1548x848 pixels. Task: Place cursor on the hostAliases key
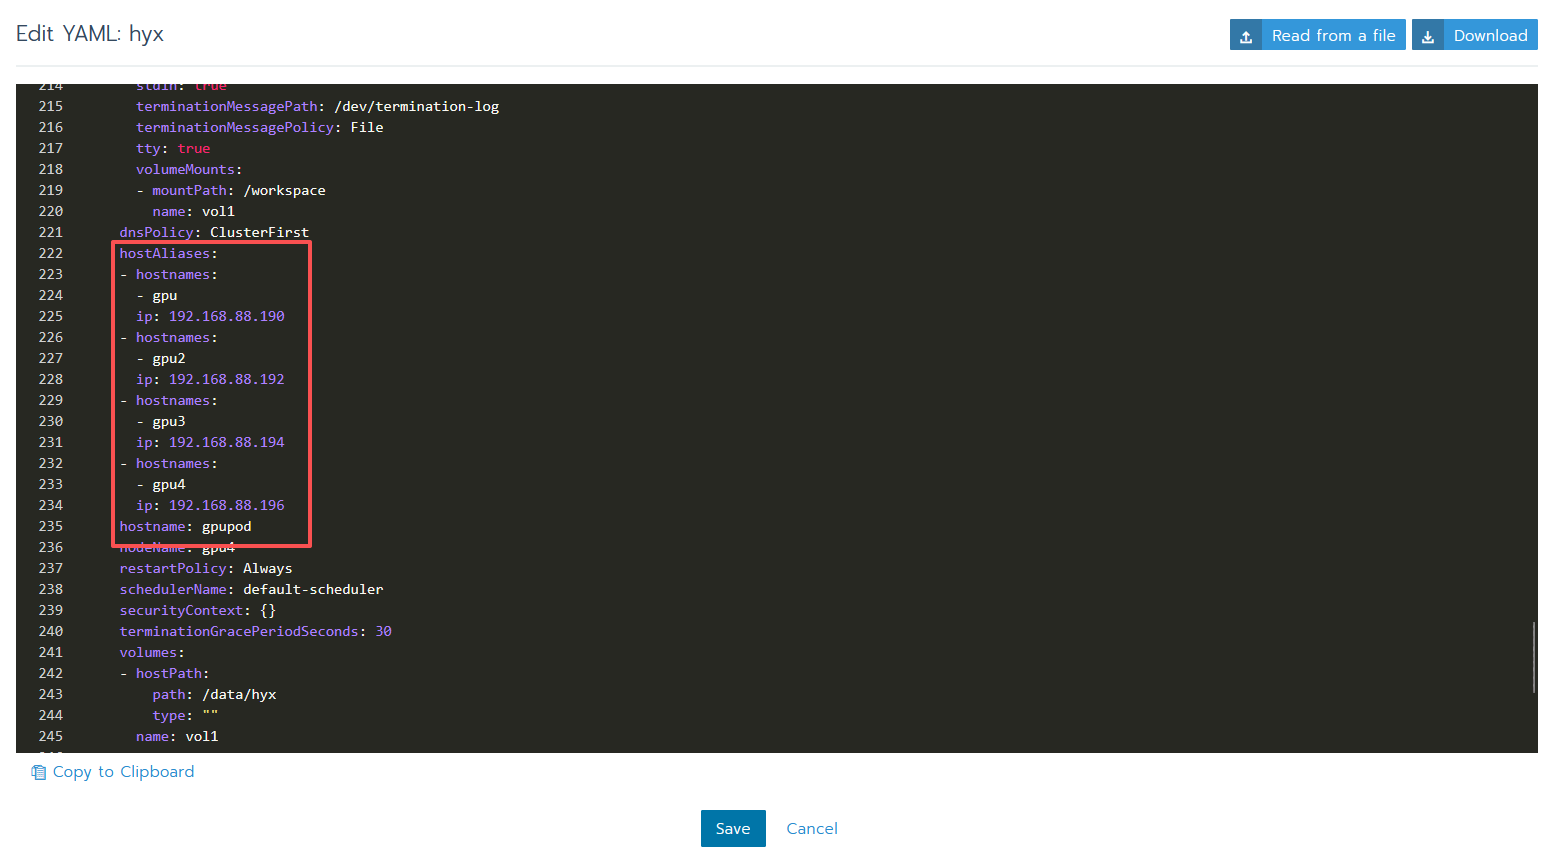pyautogui.click(x=164, y=253)
